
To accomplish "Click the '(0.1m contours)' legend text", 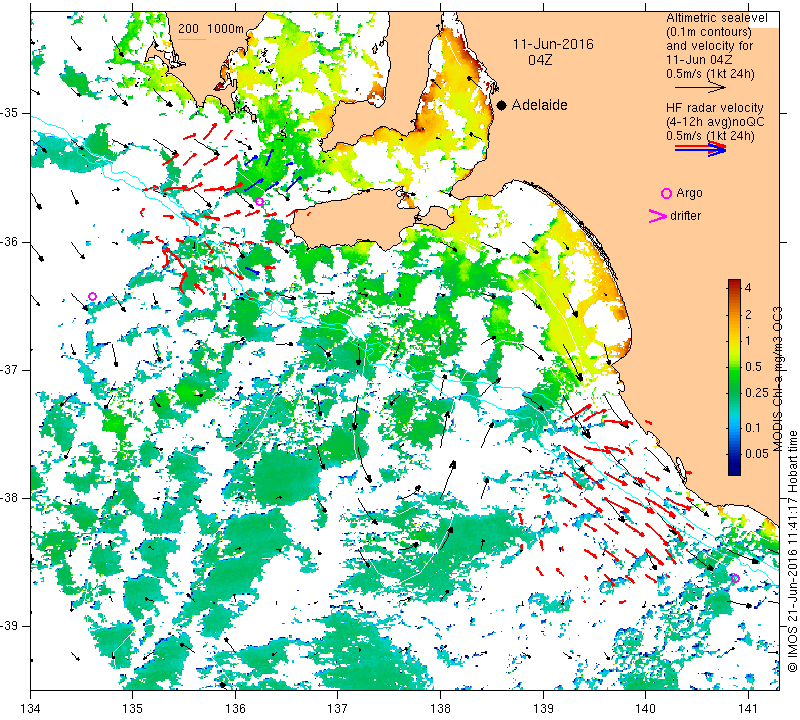I will [709, 32].
